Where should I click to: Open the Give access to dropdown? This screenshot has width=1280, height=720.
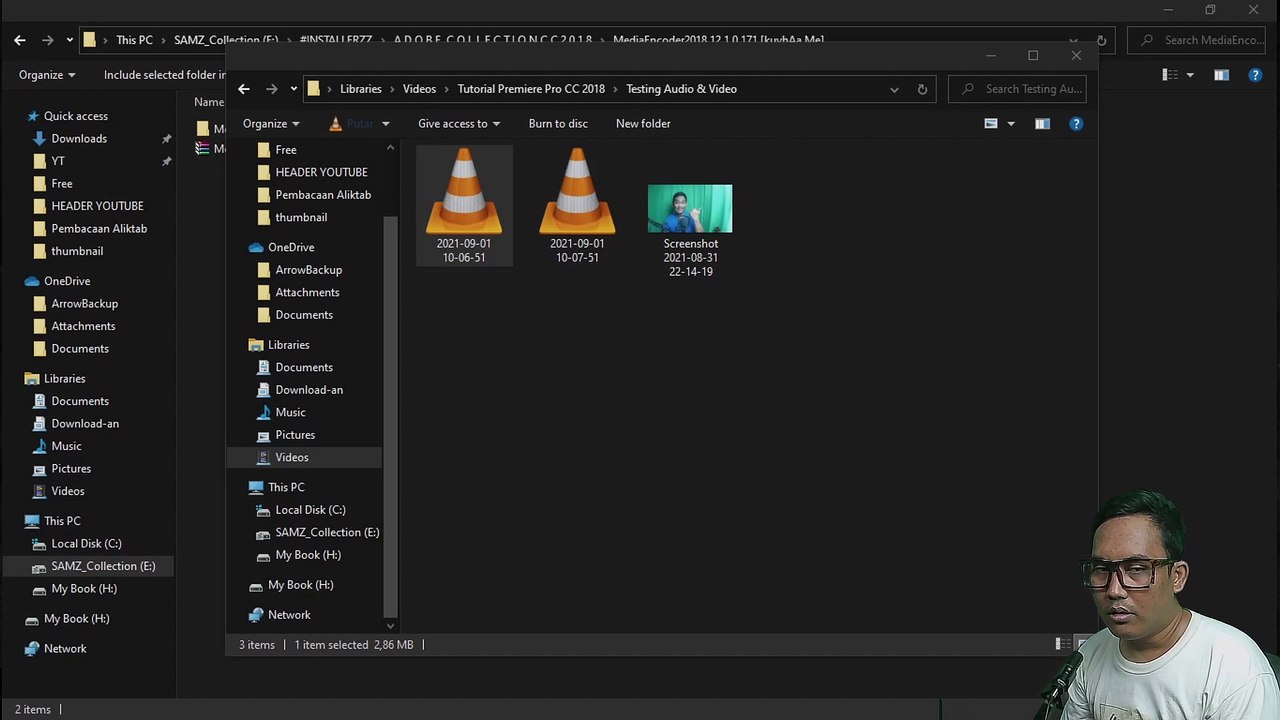(x=459, y=124)
